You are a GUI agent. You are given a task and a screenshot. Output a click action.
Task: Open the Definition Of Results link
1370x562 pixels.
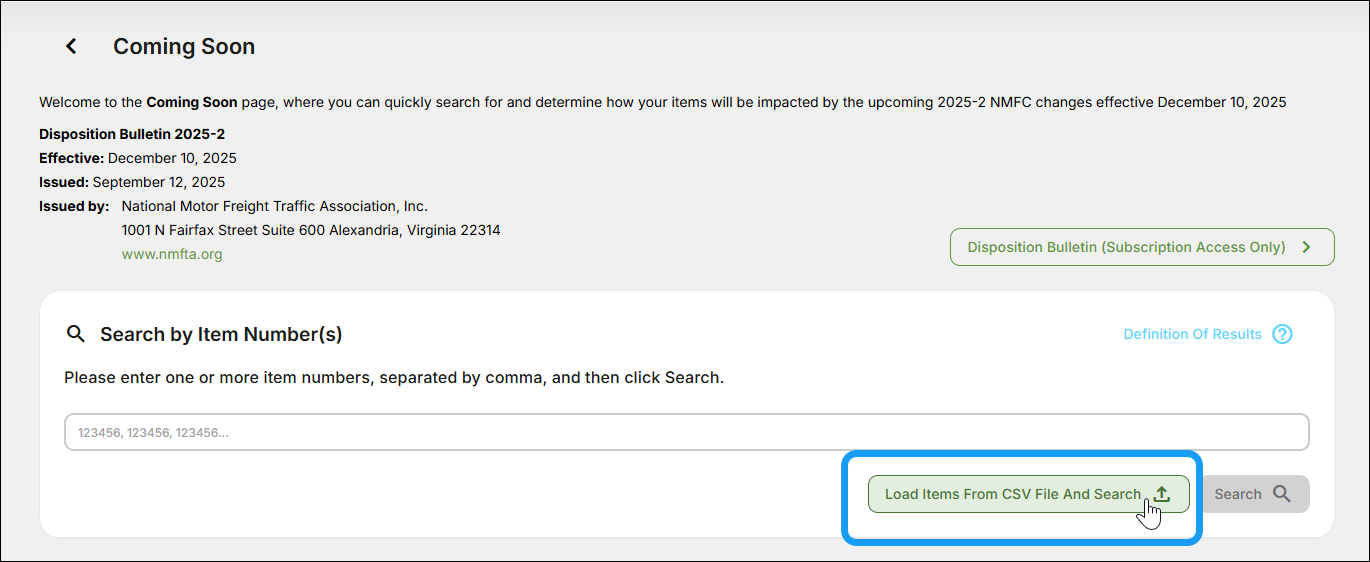pyautogui.click(x=1192, y=334)
